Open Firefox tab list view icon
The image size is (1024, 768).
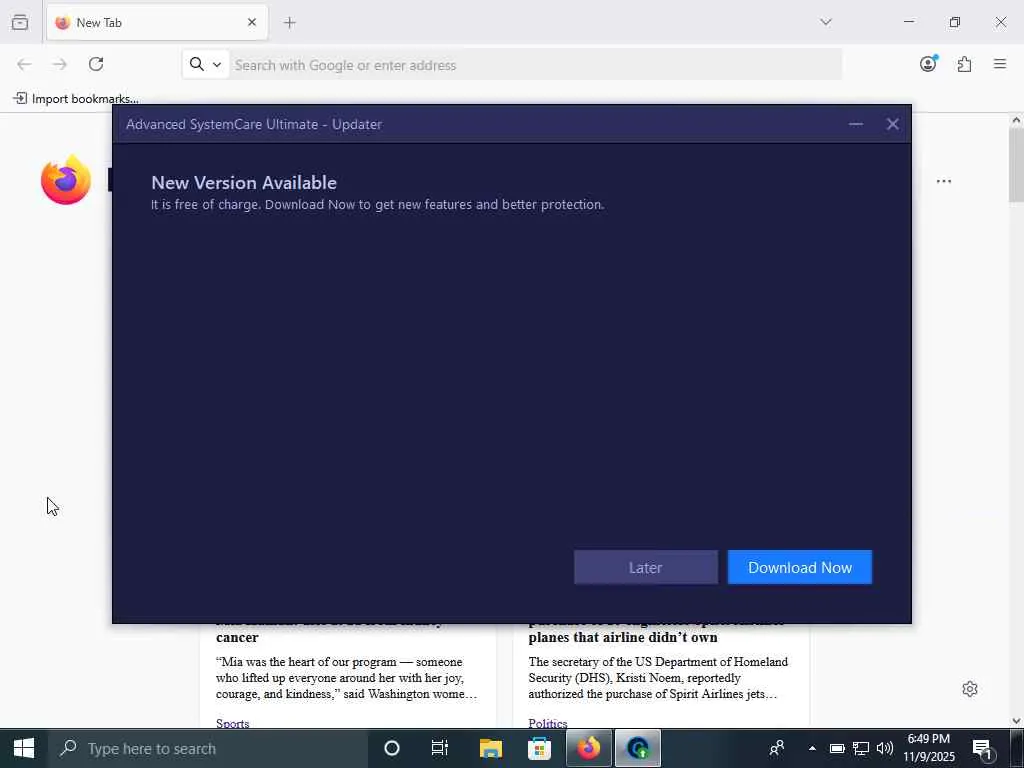click(x=20, y=22)
